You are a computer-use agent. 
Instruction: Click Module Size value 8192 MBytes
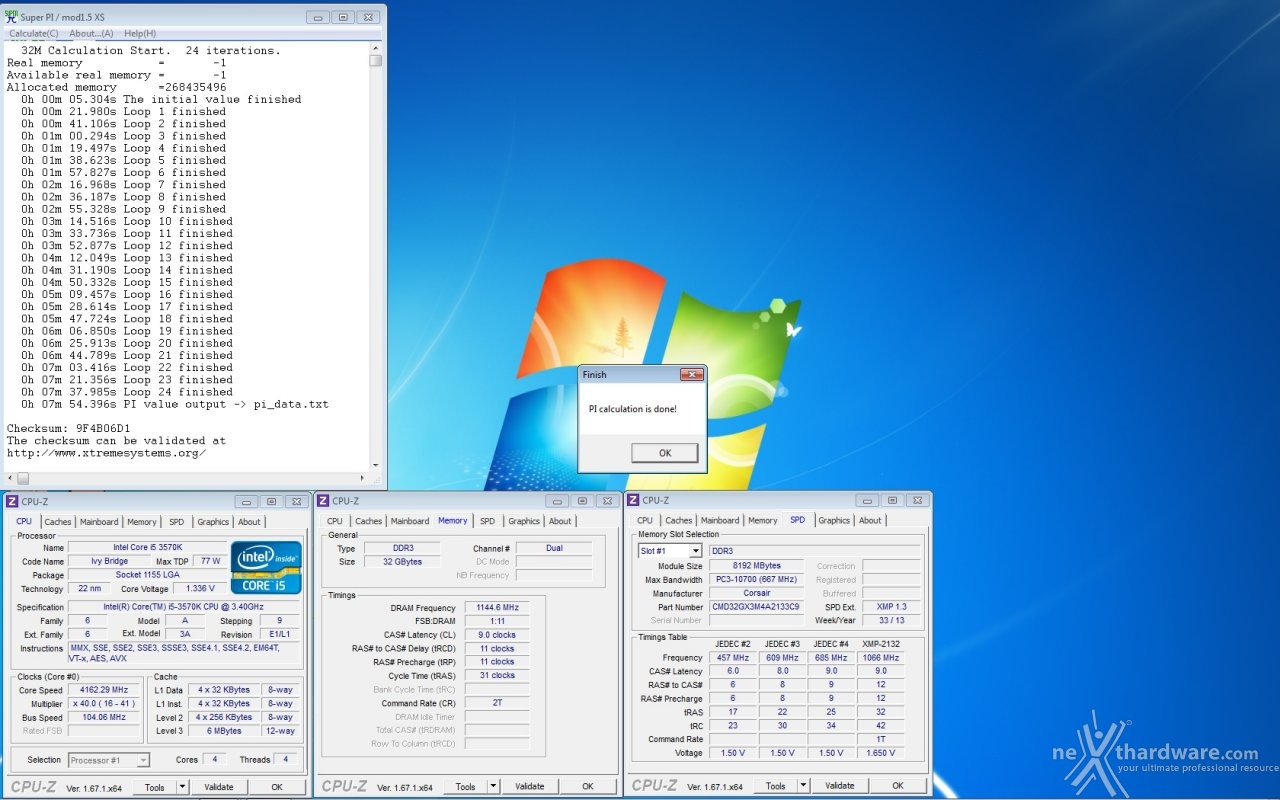756,566
